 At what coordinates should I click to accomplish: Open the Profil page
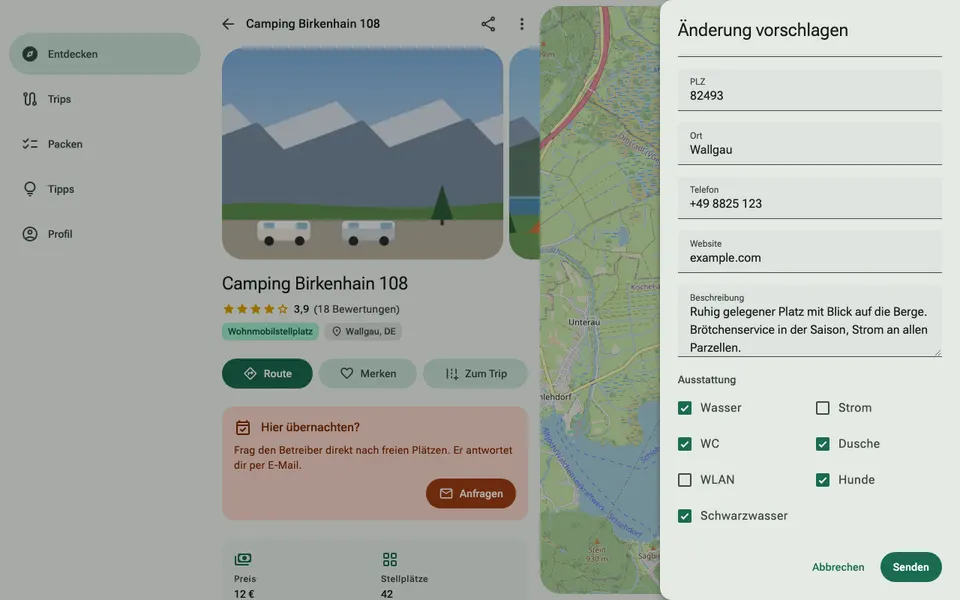pos(105,234)
